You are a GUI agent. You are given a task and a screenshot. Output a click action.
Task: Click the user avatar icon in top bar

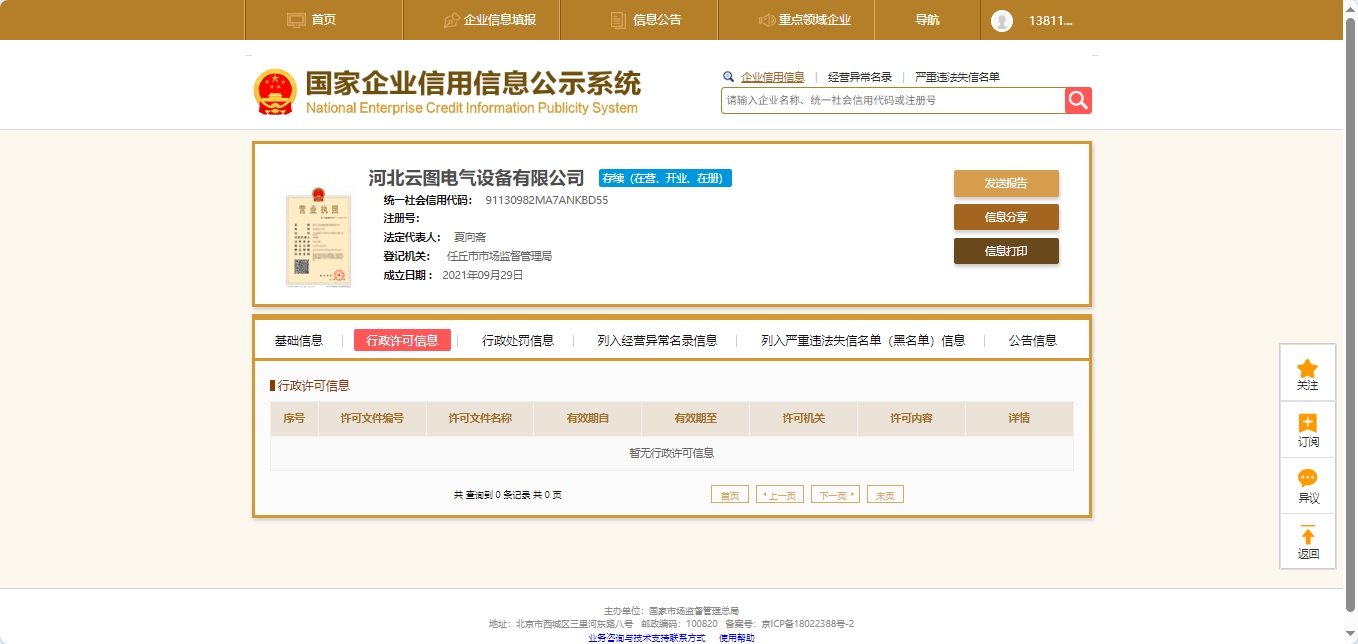click(x=1002, y=20)
